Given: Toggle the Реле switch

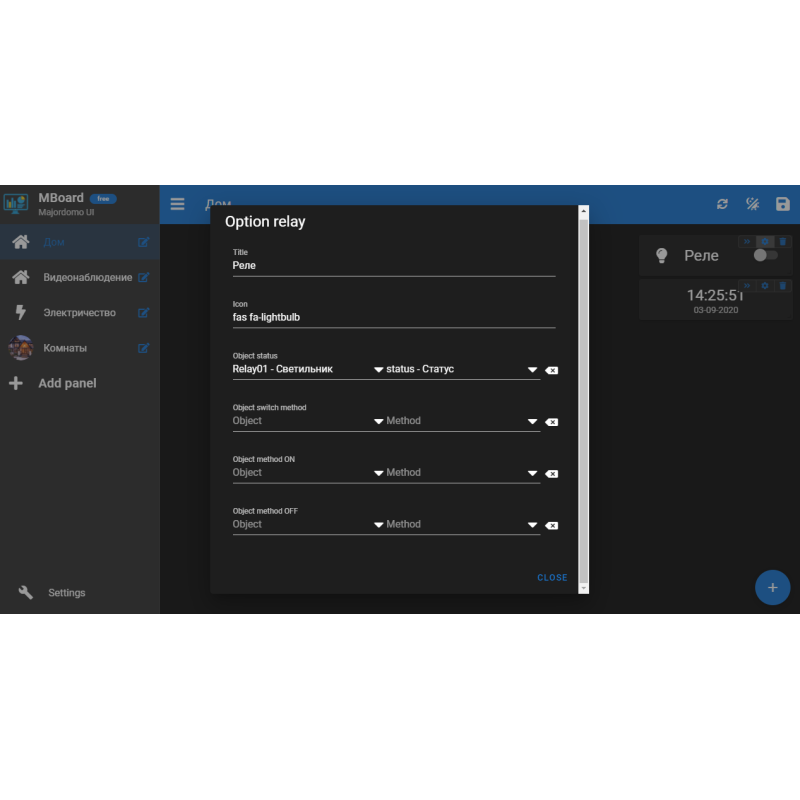Looking at the screenshot, I should pyautogui.click(x=765, y=256).
